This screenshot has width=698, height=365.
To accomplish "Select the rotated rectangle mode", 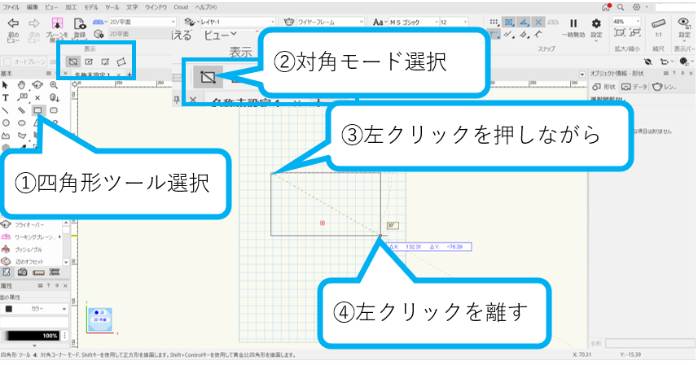I will coord(121,62).
